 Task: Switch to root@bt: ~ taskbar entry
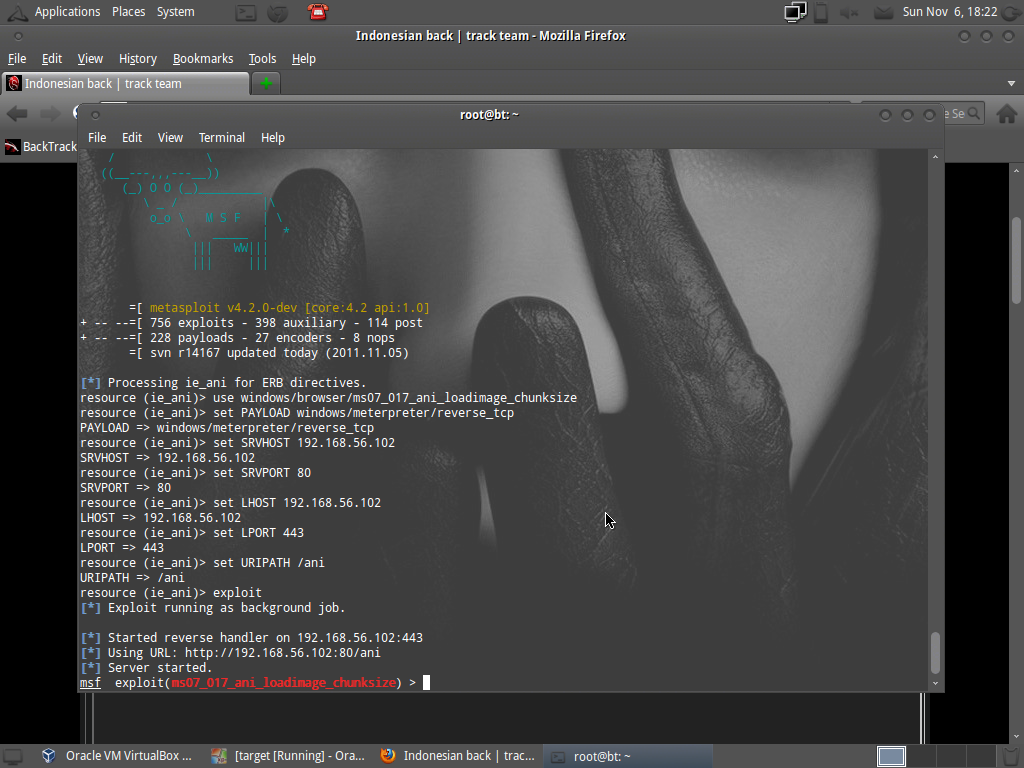[627, 756]
